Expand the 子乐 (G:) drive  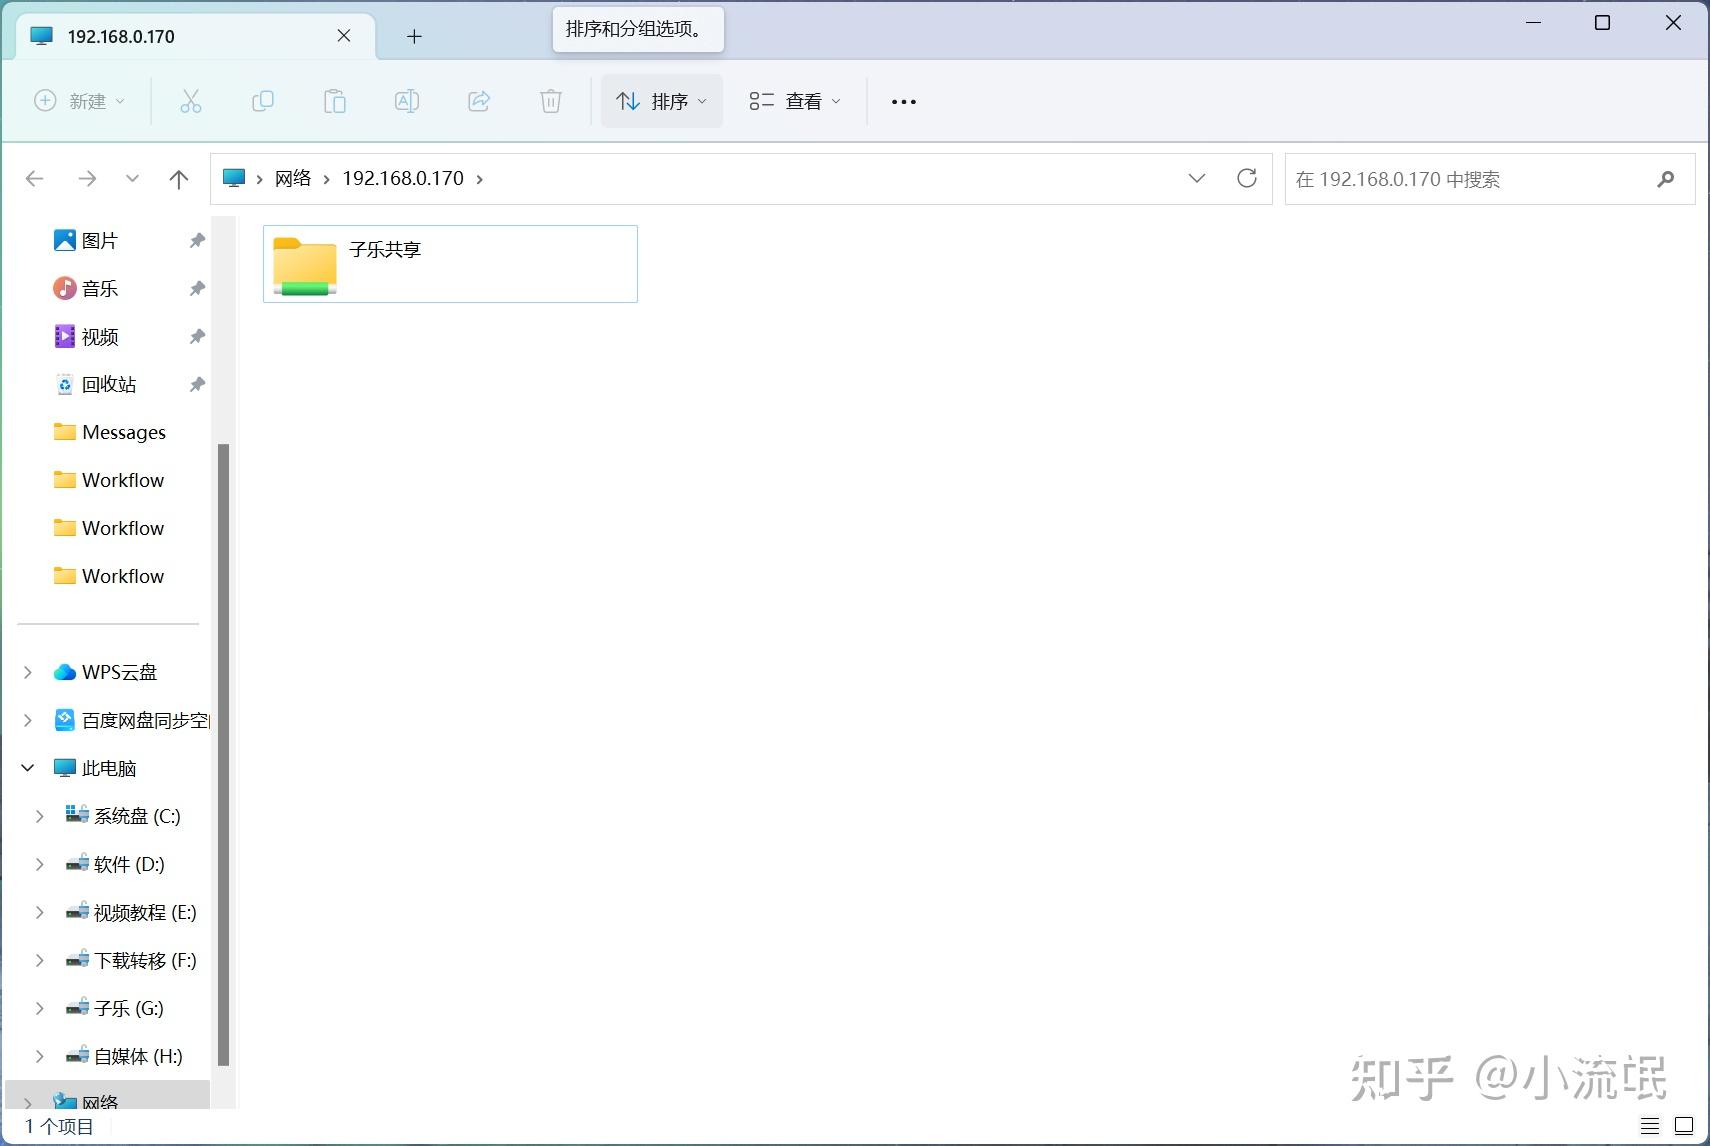coord(40,1009)
